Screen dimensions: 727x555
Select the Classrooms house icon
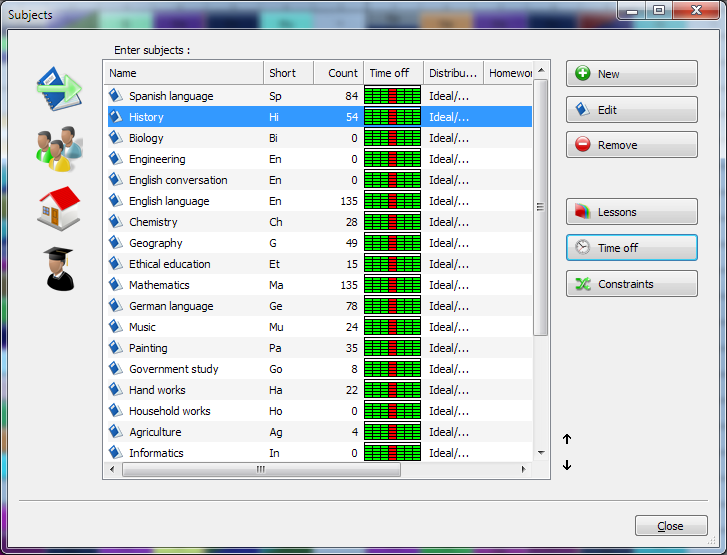[x=59, y=209]
